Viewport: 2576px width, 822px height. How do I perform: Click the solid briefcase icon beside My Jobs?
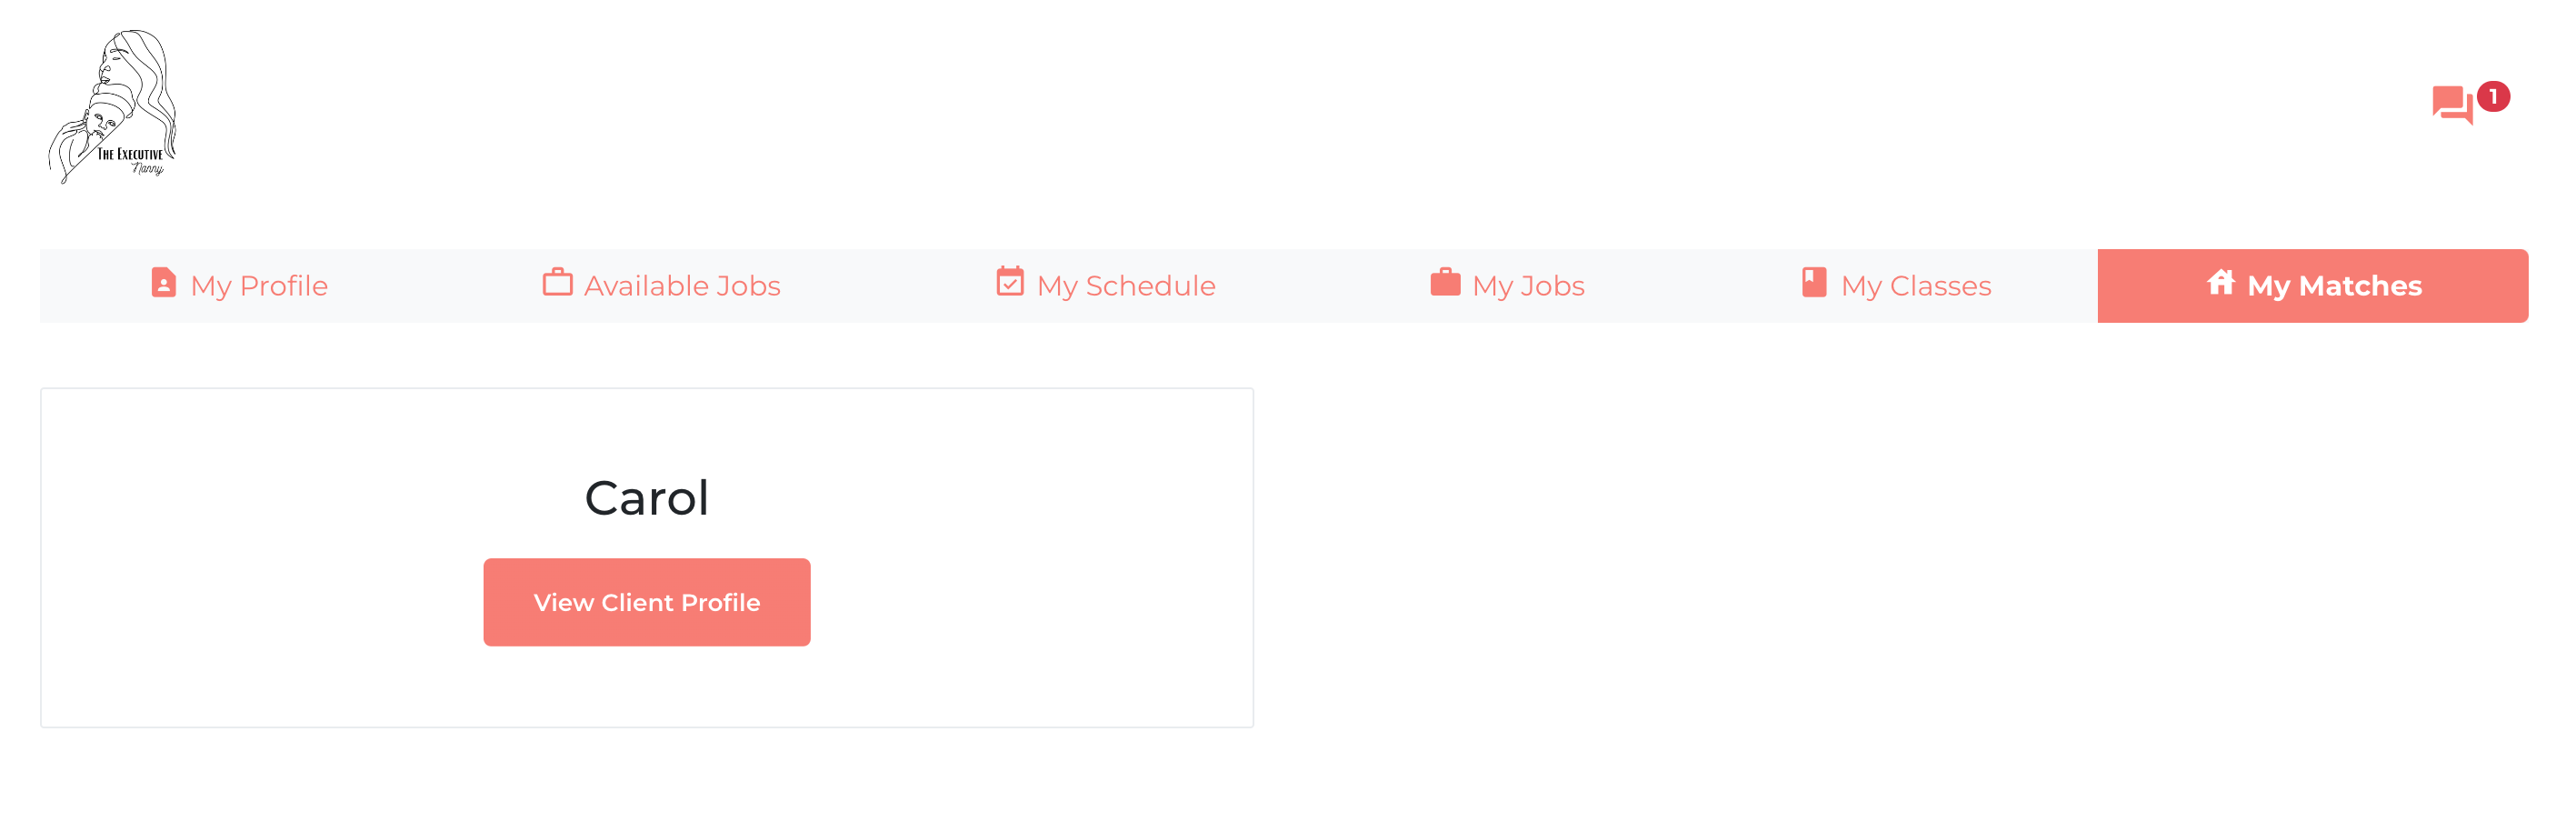pos(1445,282)
